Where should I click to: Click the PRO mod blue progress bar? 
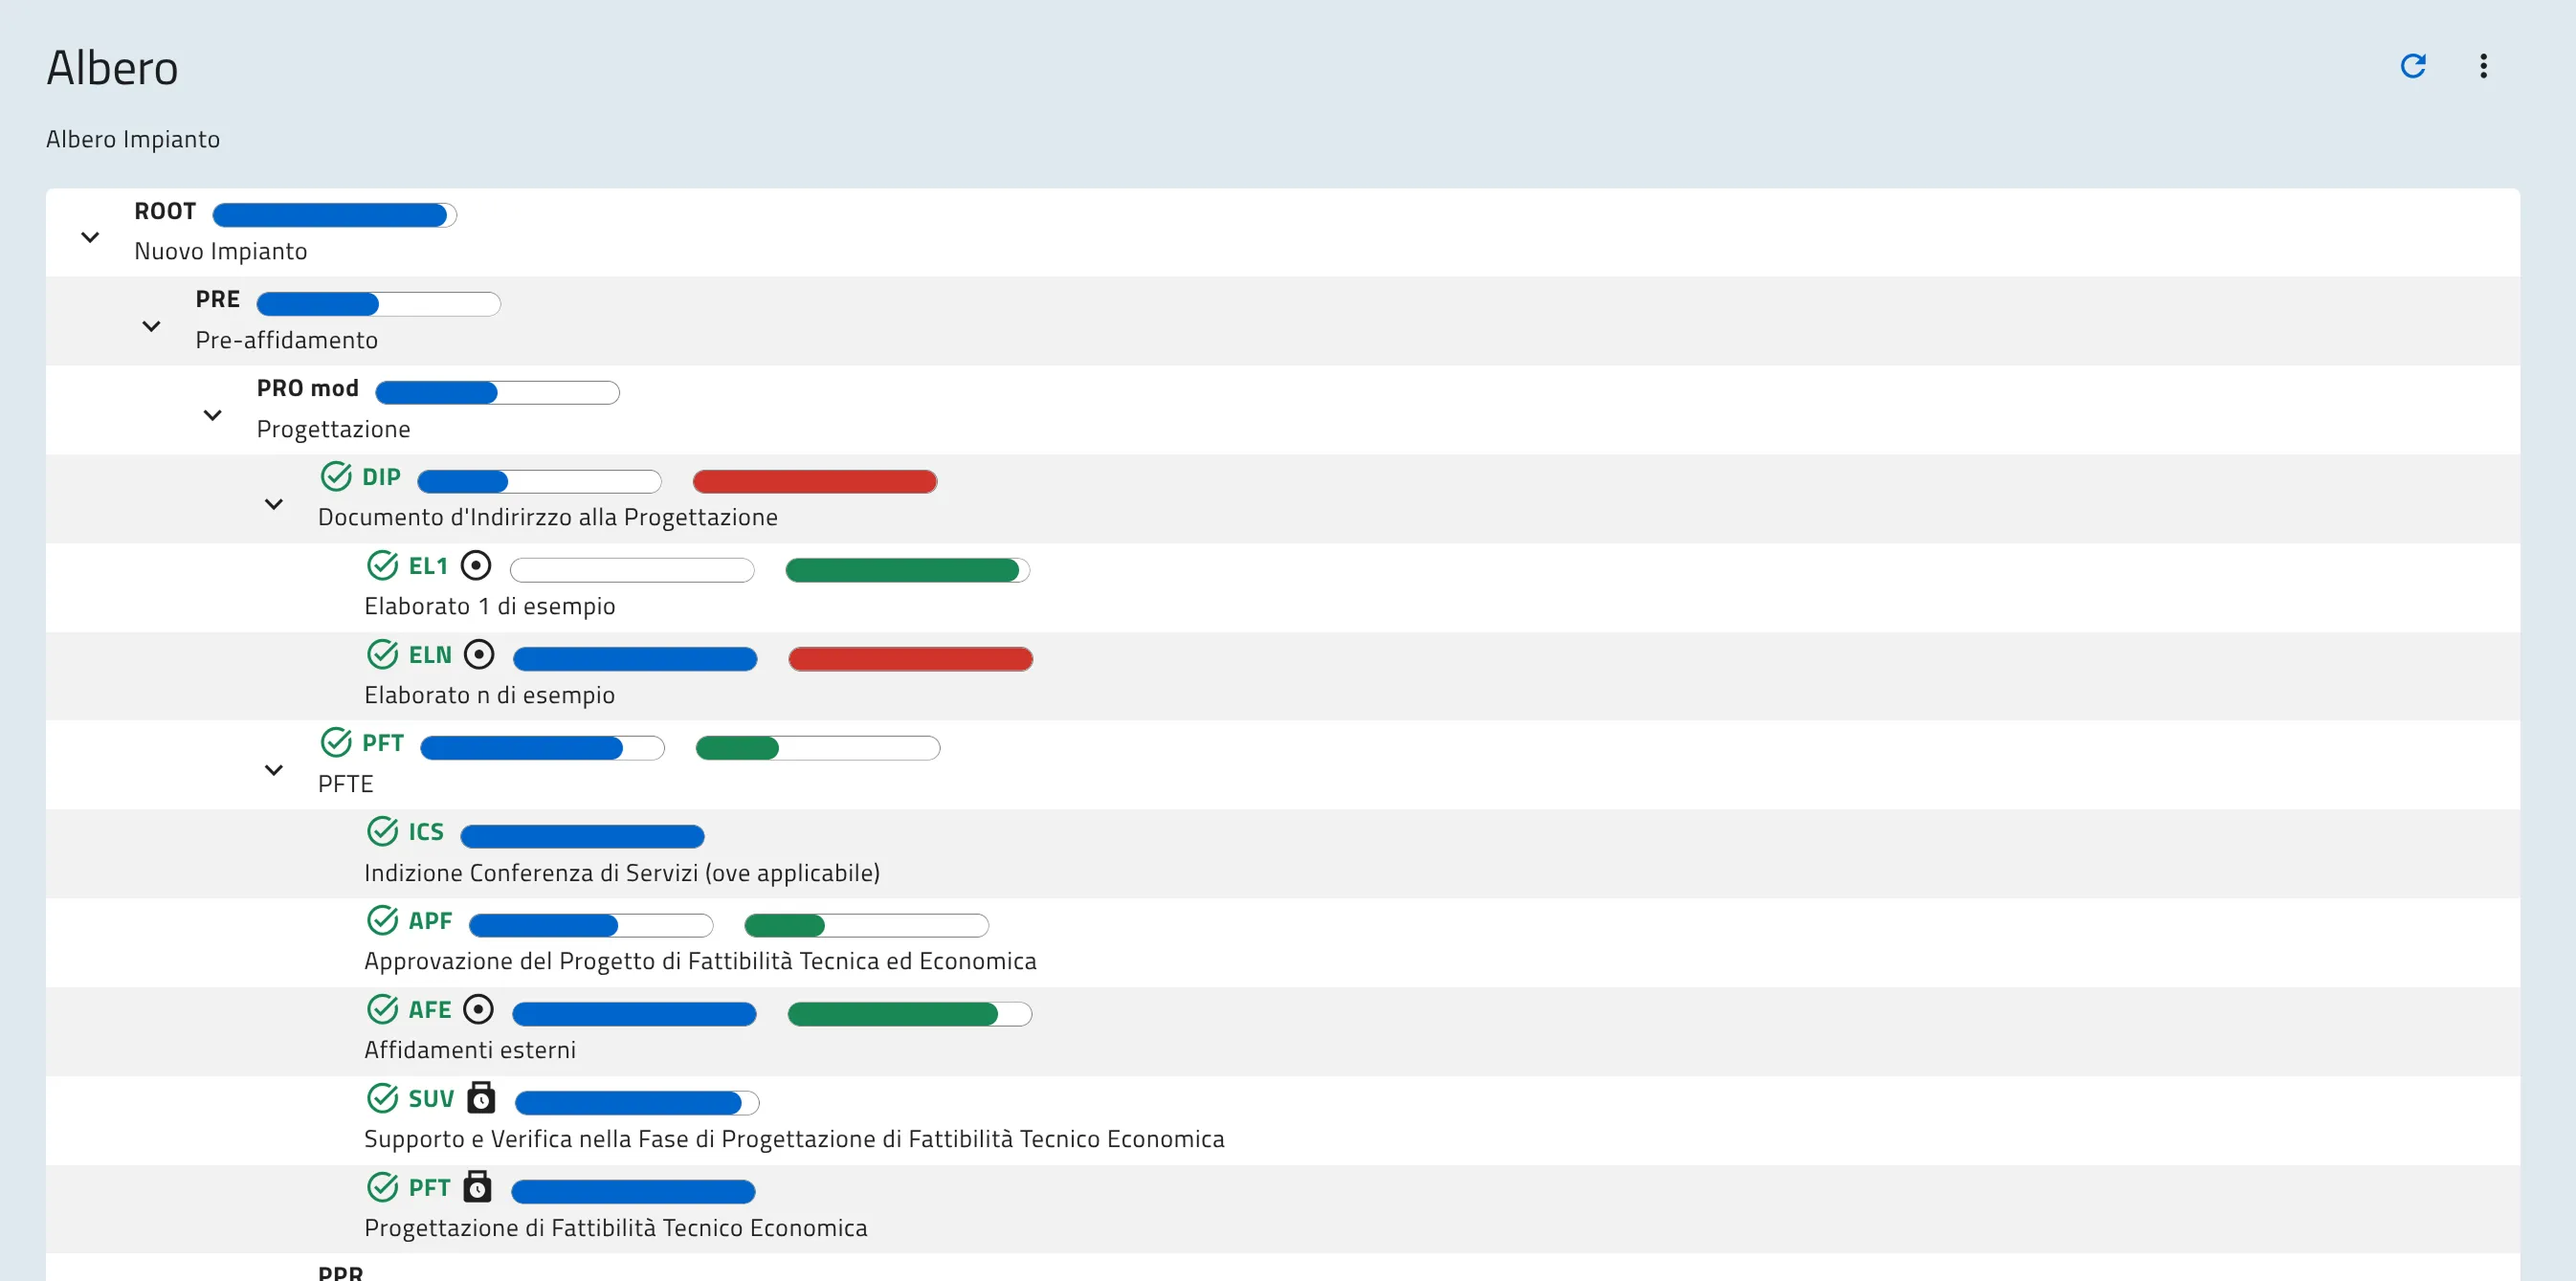click(x=498, y=393)
